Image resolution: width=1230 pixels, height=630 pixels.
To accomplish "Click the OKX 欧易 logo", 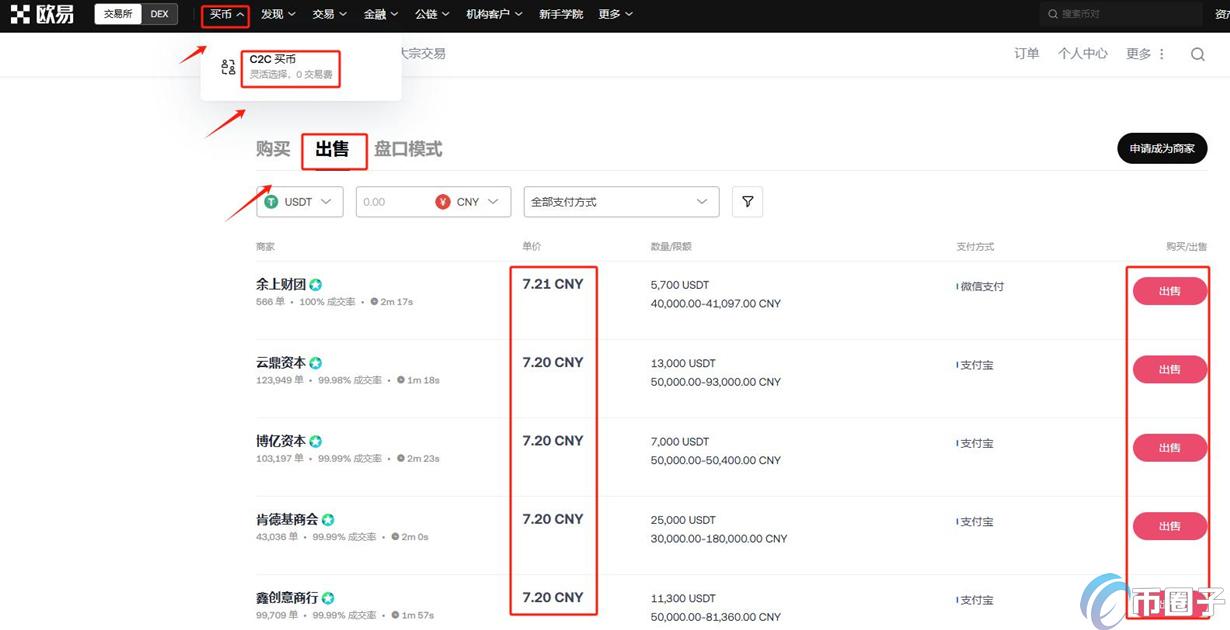I will (42, 14).
